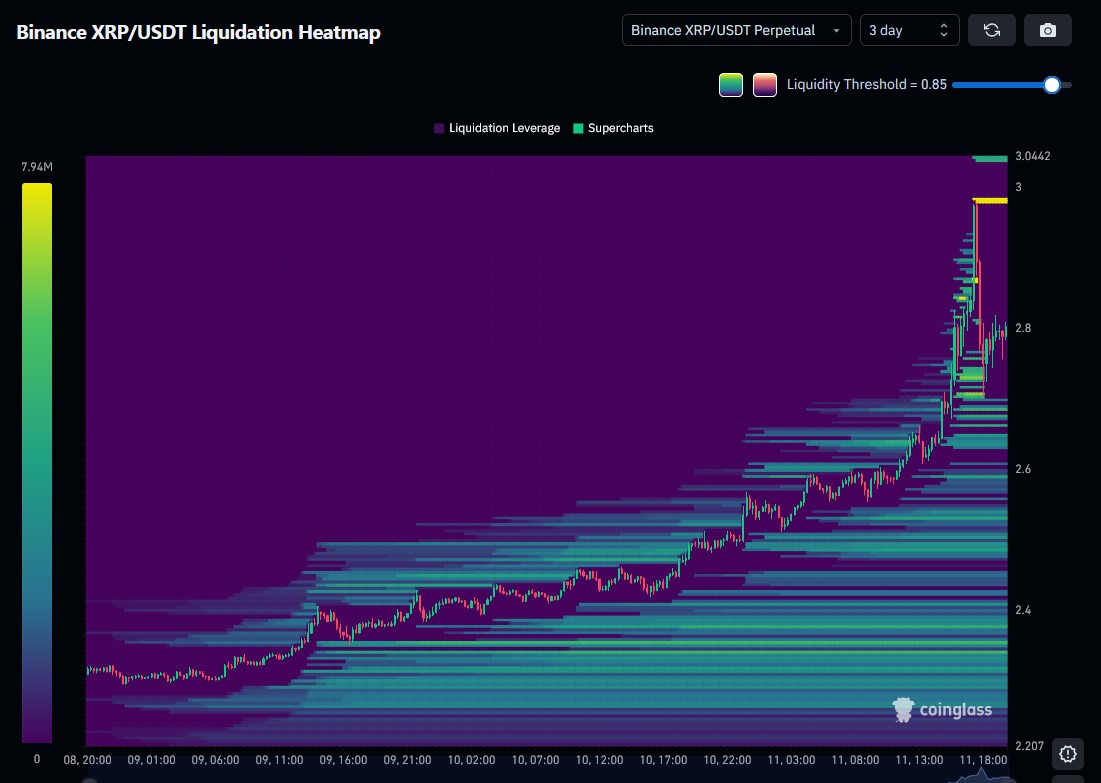Click the Binance XRP/USDT Liquidation Heatmap title

(x=199, y=32)
